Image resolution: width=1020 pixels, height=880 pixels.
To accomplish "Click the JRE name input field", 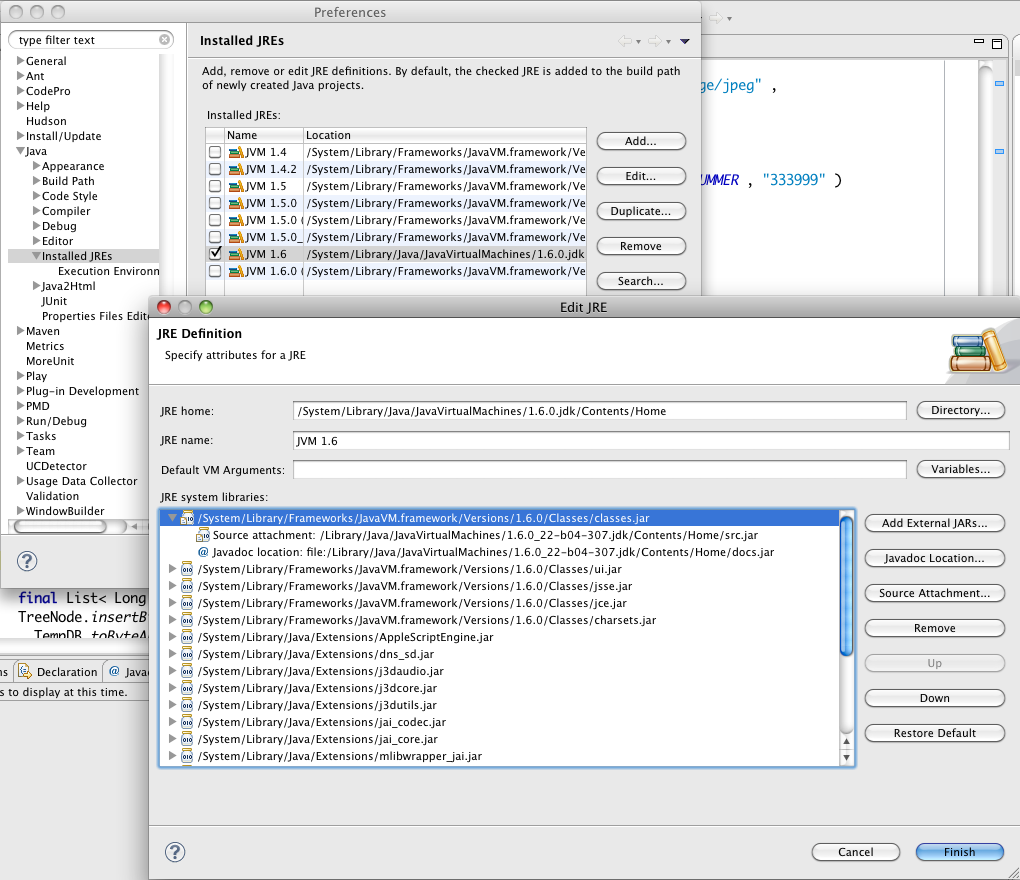I will tap(651, 441).
